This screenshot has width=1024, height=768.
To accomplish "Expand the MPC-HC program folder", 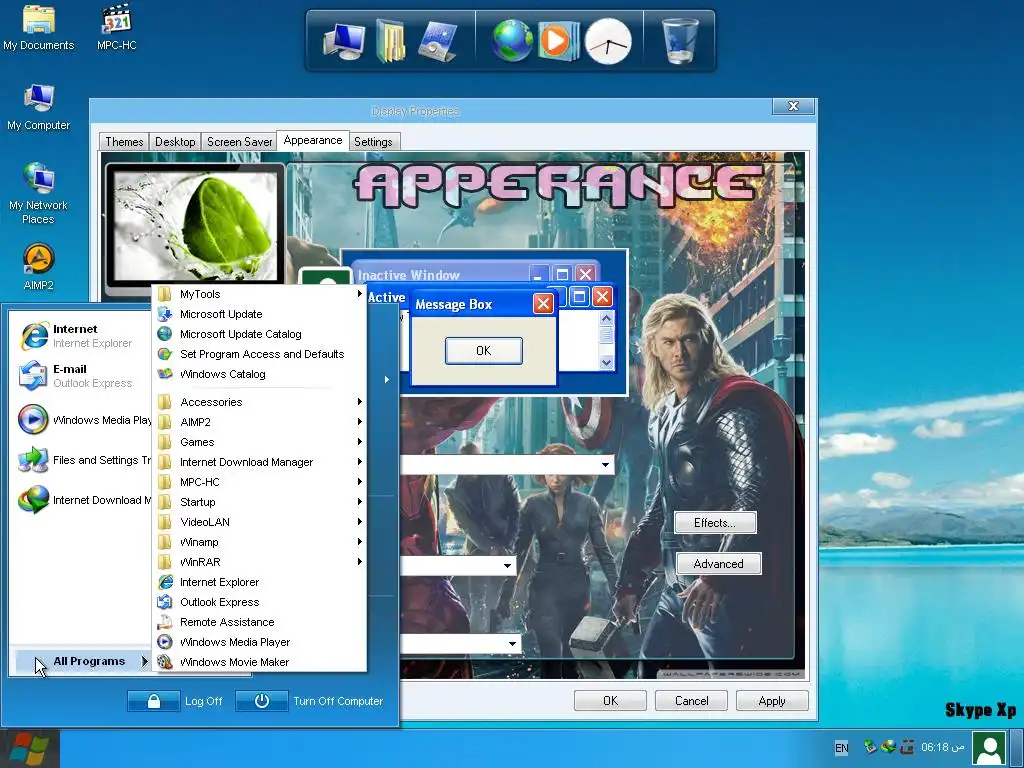I will [x=259, y=482].
